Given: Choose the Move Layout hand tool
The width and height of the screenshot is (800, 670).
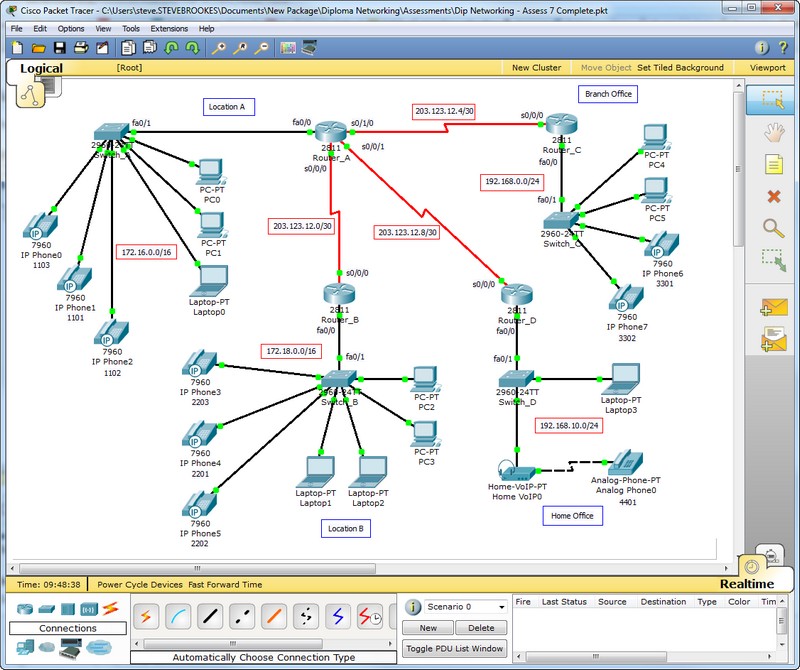Looking at the screenshot, I should click(774, 133).
